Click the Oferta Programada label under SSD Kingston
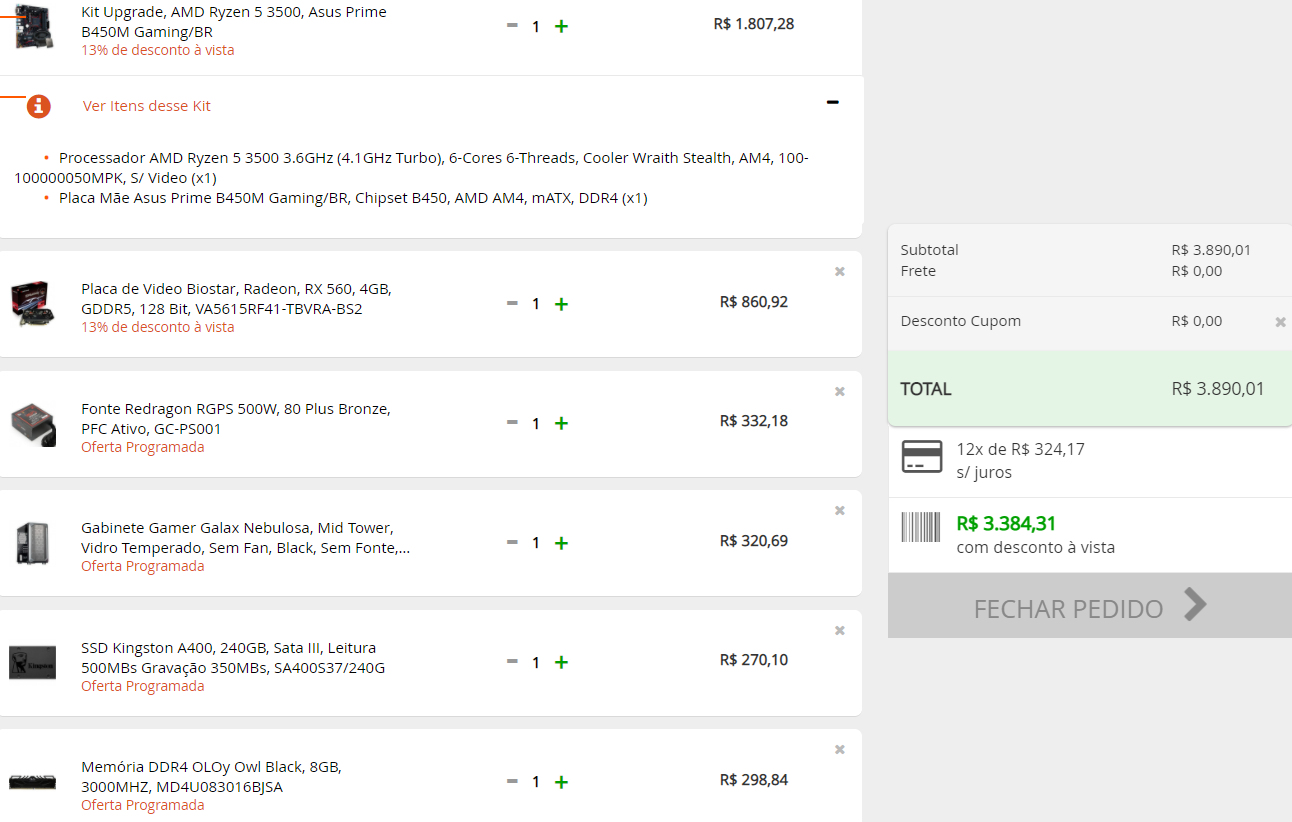The image size is (1292, 822). (142, 686)
